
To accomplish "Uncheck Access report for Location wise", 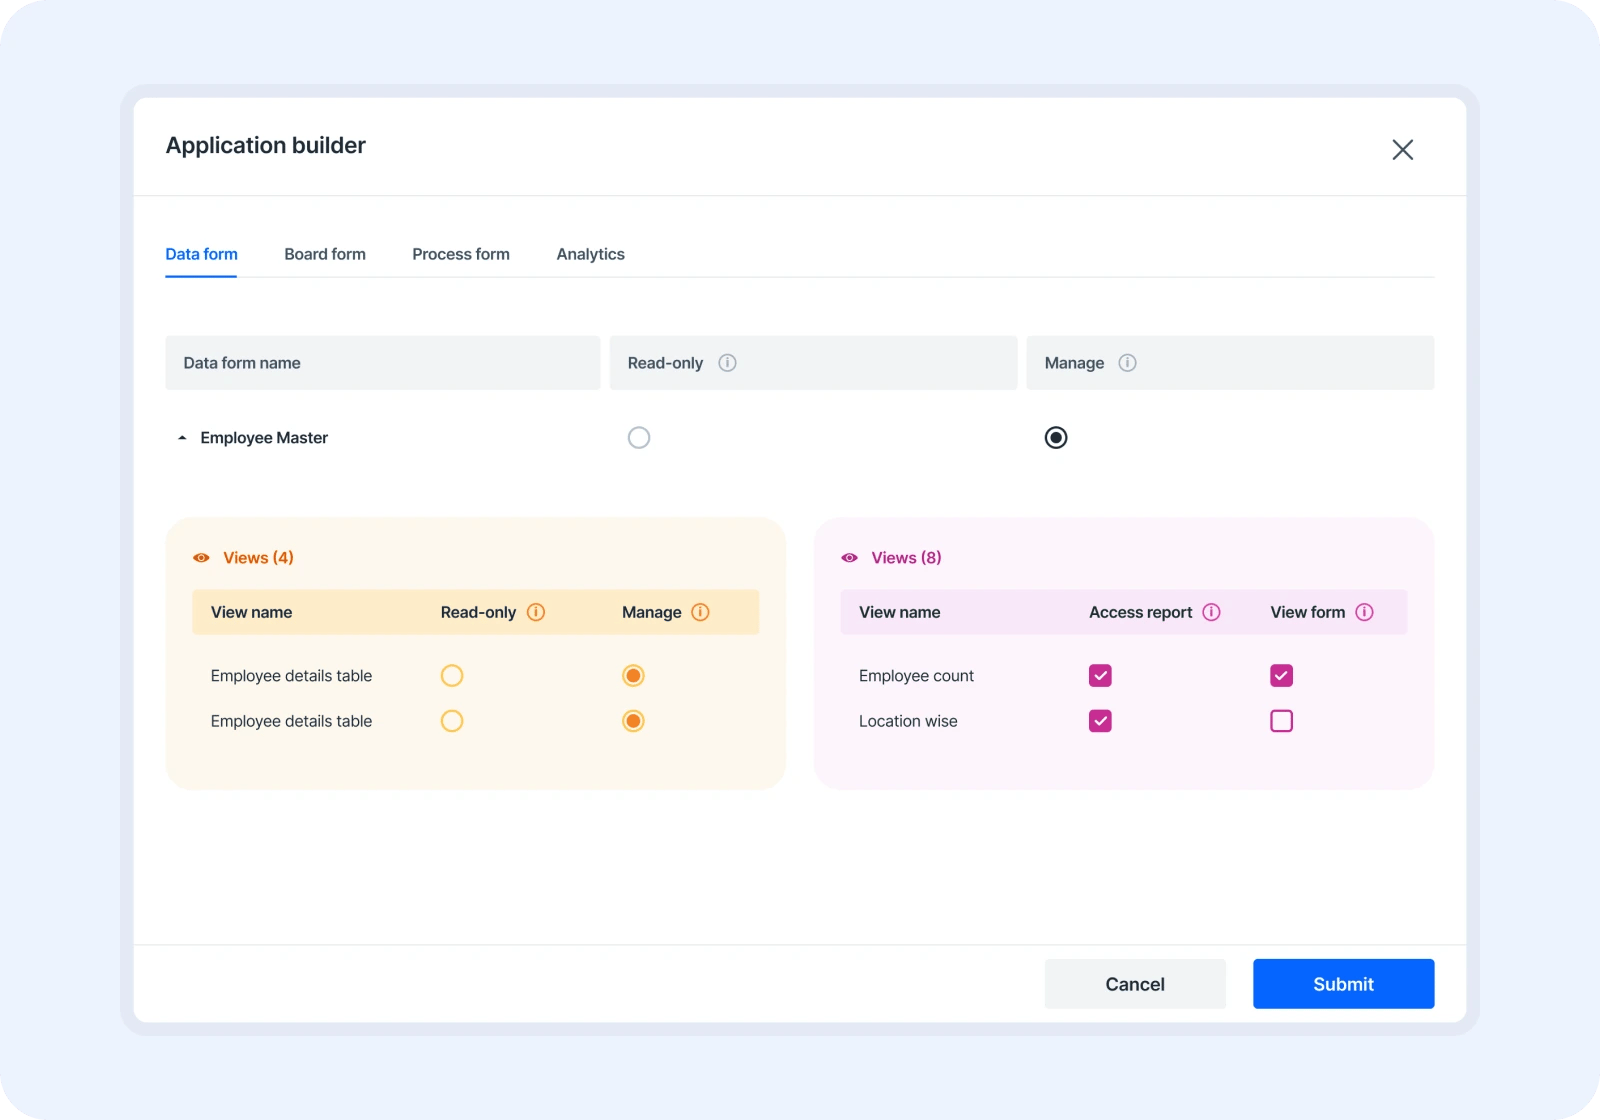I will (1100, 721).
